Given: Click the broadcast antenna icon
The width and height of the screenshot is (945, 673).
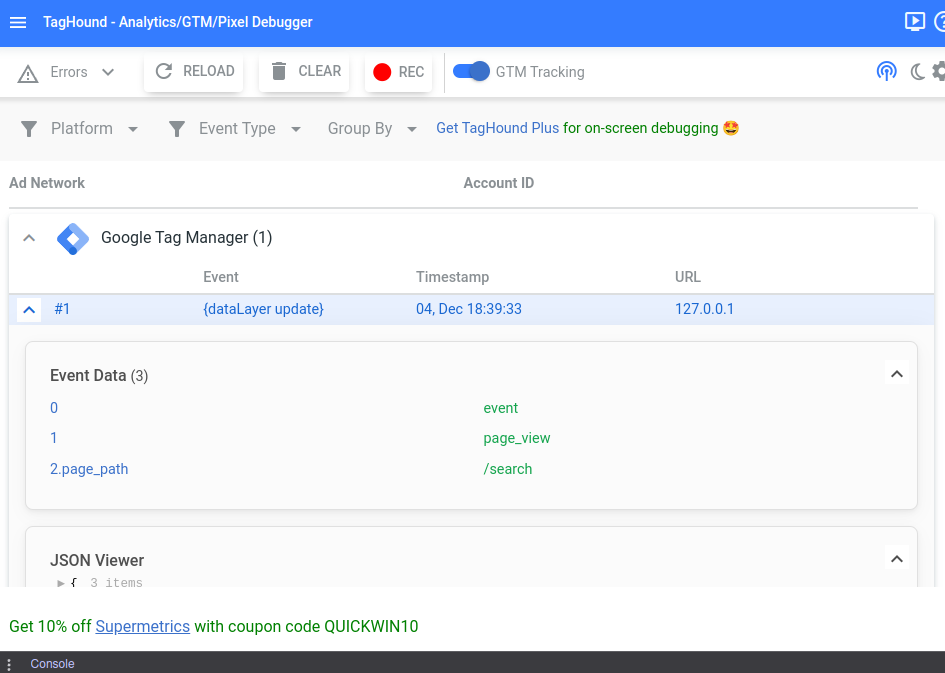Looking at the screenshot, I should coord(886,72).
